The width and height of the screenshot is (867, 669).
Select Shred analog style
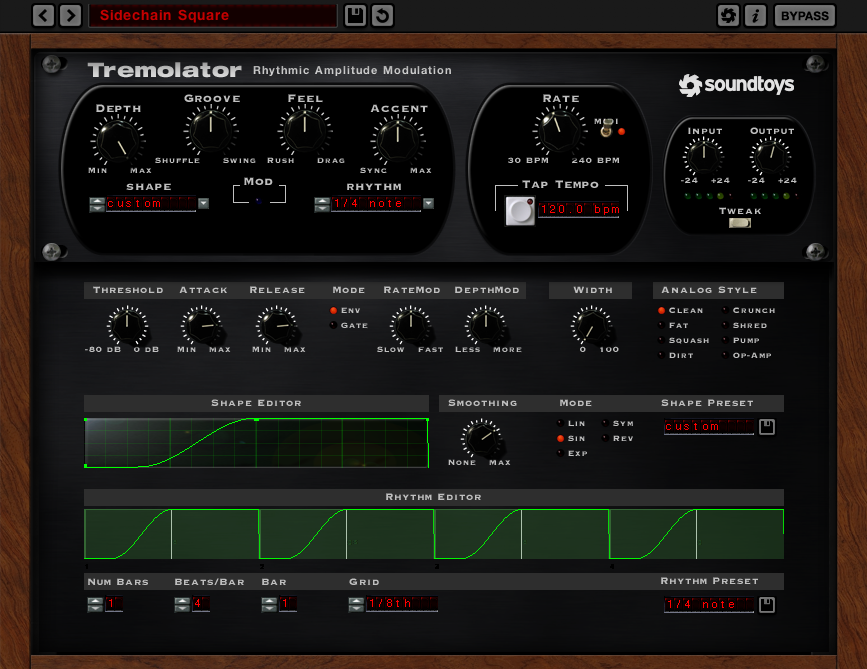(745, 325)
